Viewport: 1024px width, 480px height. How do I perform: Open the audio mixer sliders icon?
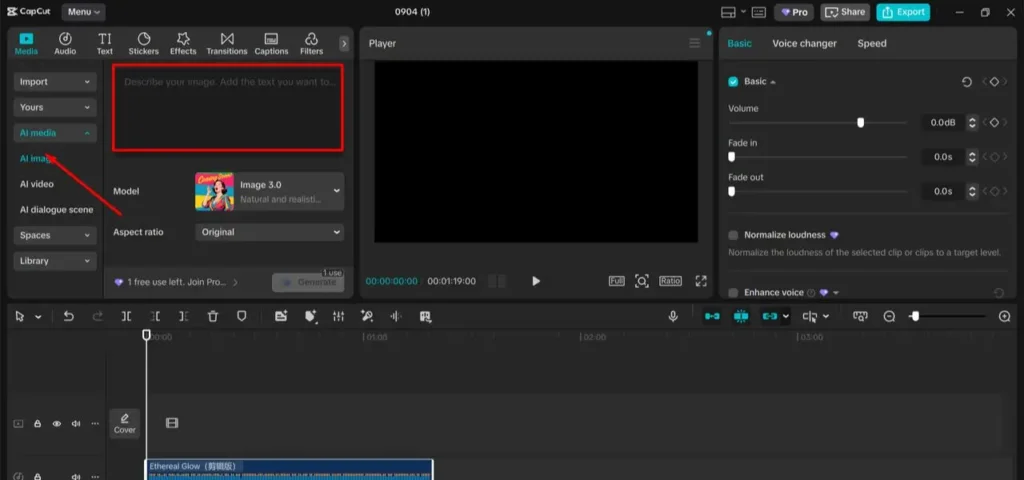[x=338, y=316]
